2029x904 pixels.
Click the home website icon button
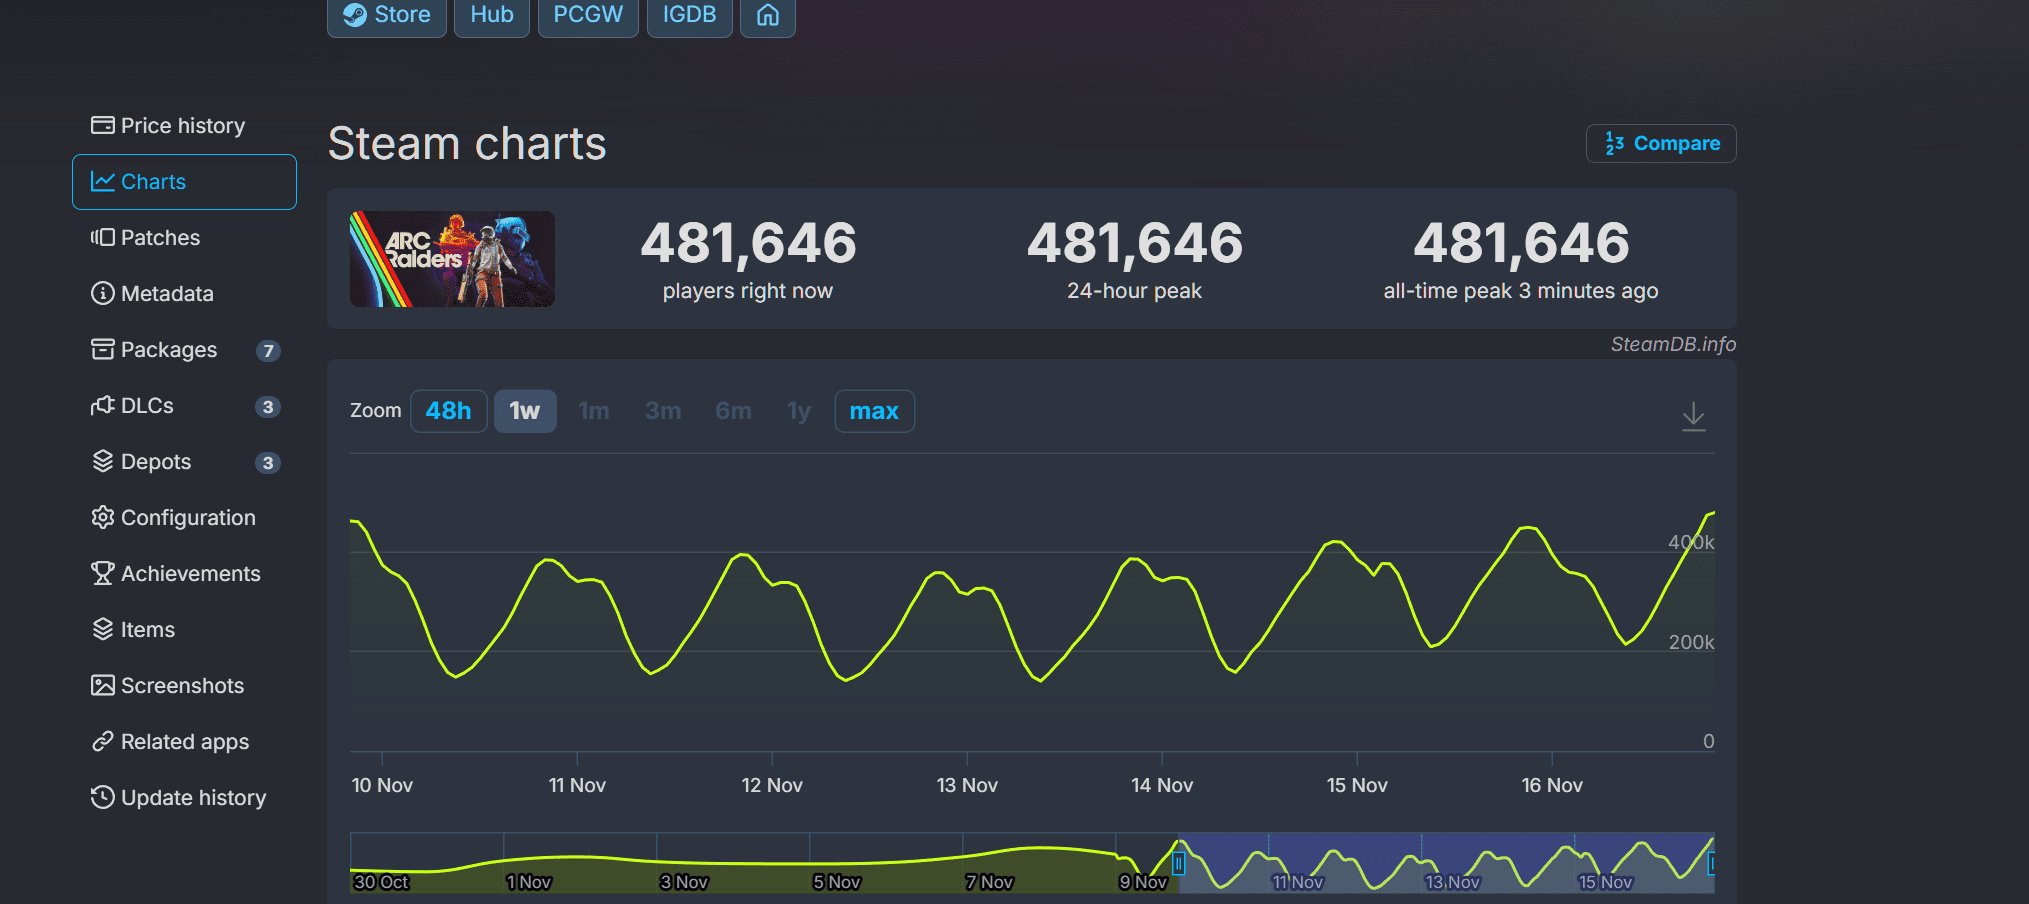click(x=768, y=16)
